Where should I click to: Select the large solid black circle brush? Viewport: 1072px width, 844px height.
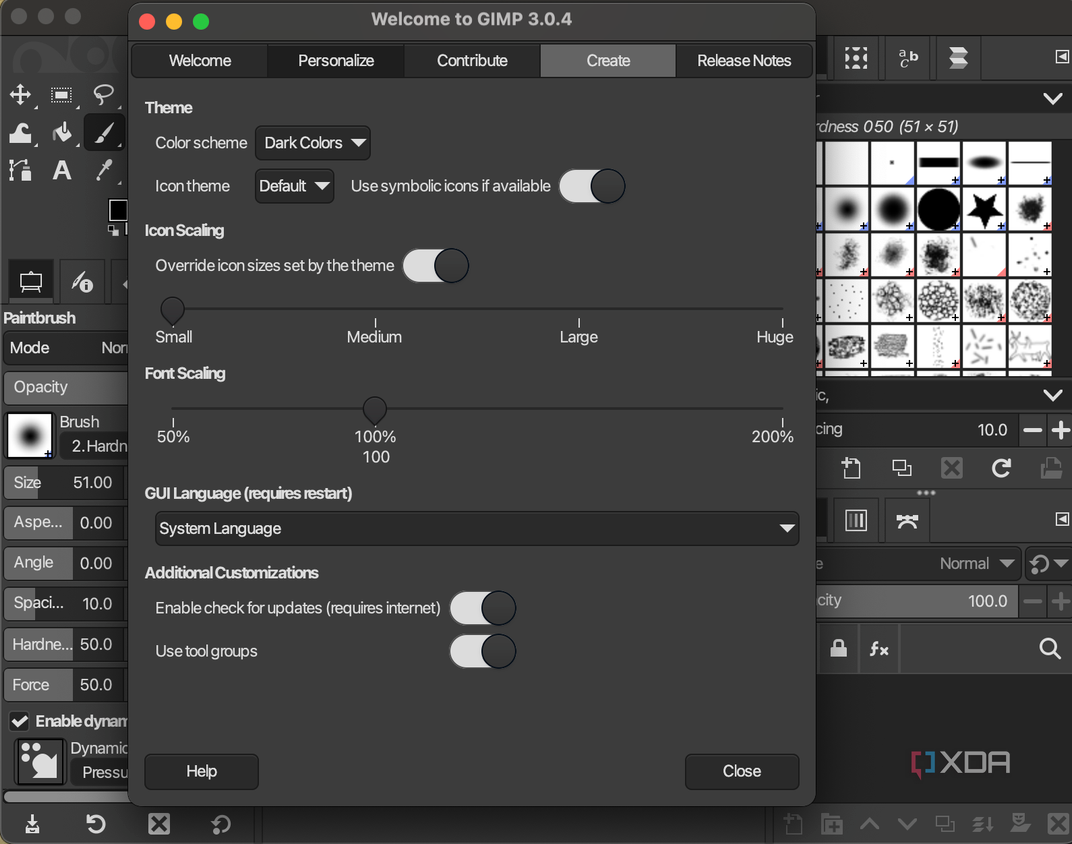938,208
